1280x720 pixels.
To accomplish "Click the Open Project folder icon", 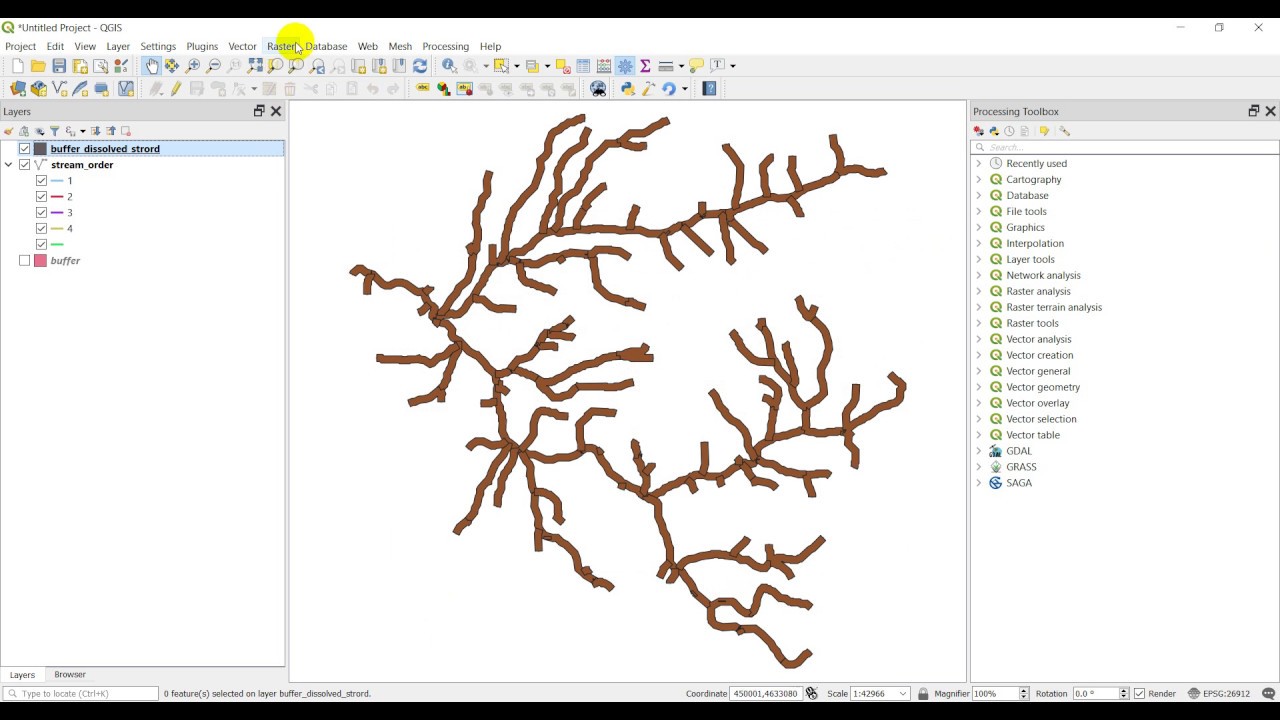I will click(x=38, y=66).
